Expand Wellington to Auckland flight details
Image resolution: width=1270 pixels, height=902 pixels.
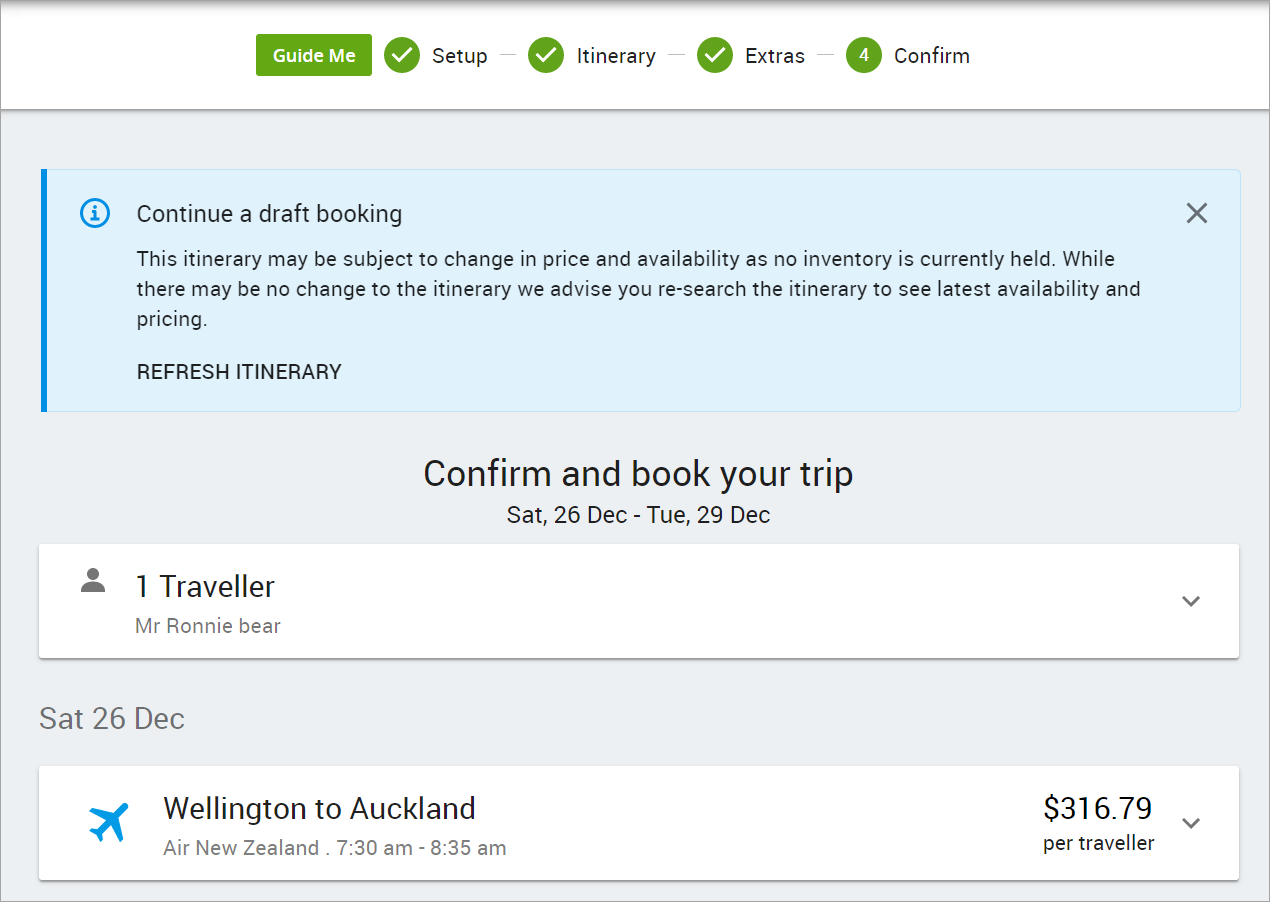tap(1190, 823)
